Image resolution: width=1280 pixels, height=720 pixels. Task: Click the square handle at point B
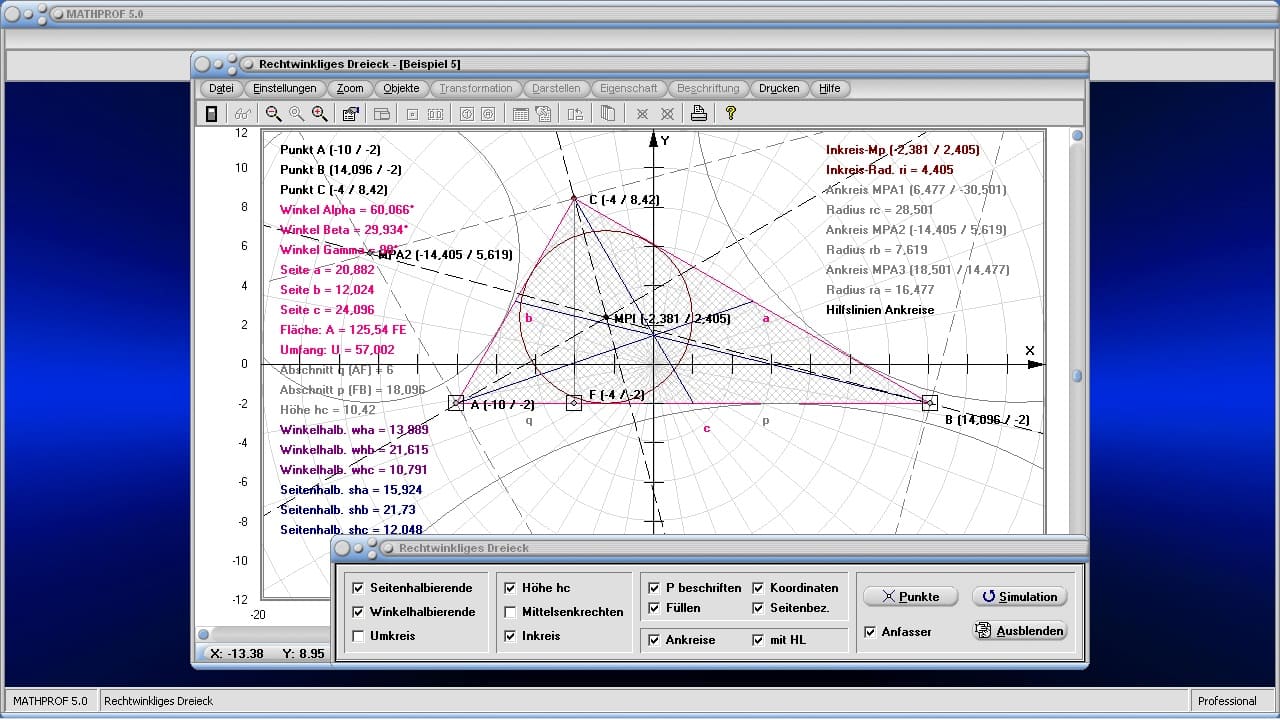[x=929, y=403]
